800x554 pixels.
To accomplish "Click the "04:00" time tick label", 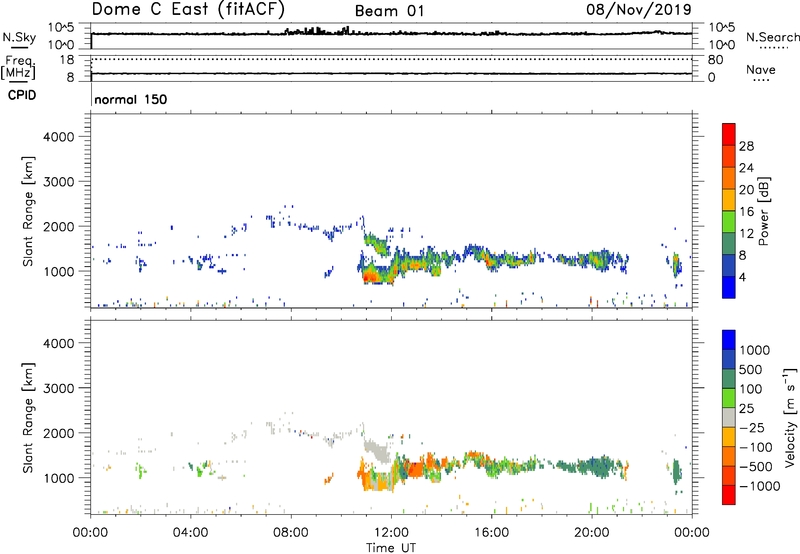I will coord(190,533).
